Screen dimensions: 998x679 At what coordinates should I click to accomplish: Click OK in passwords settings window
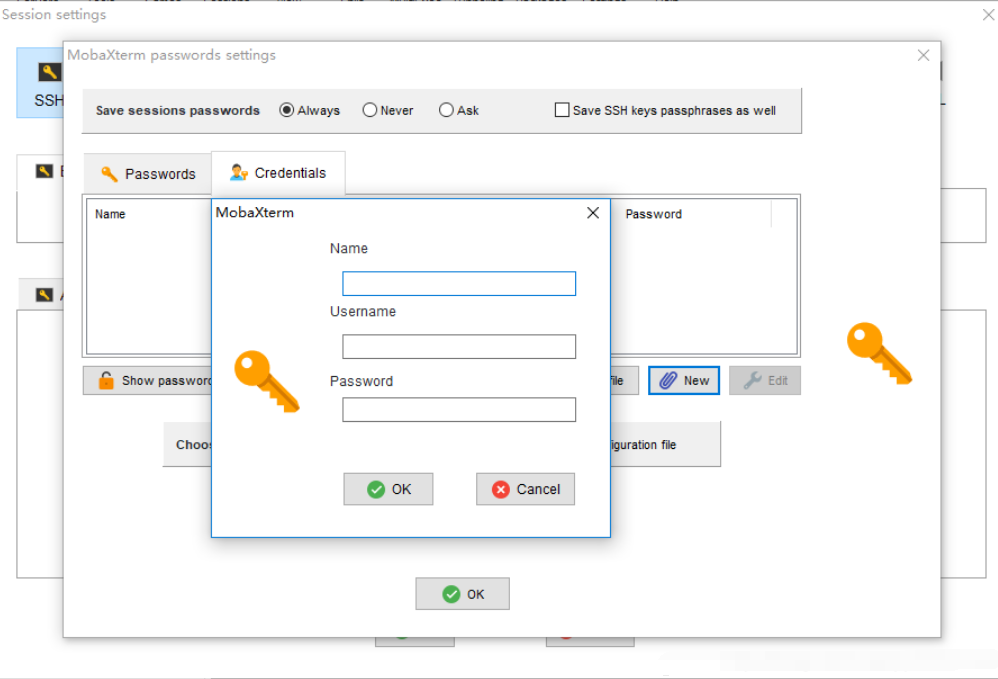pyautogui.click(x=463, y=594)
